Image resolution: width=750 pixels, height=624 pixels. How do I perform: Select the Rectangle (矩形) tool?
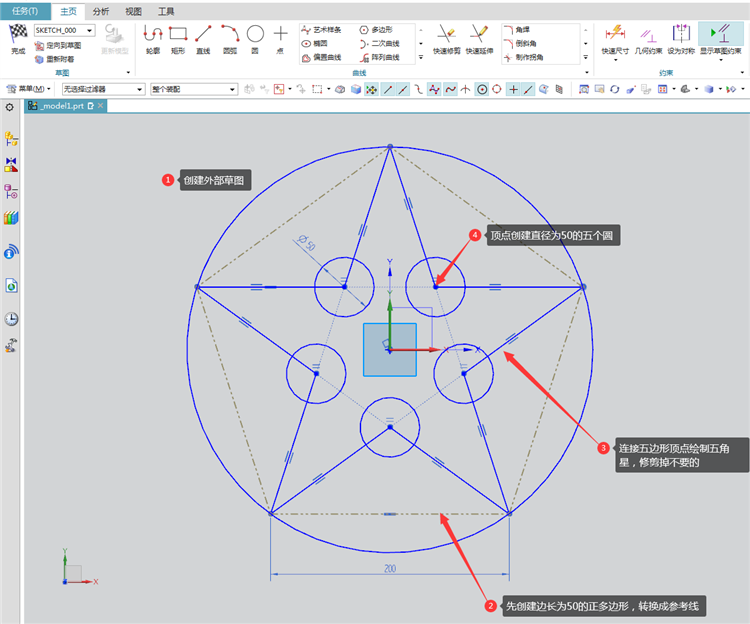(x=178, y=39)
